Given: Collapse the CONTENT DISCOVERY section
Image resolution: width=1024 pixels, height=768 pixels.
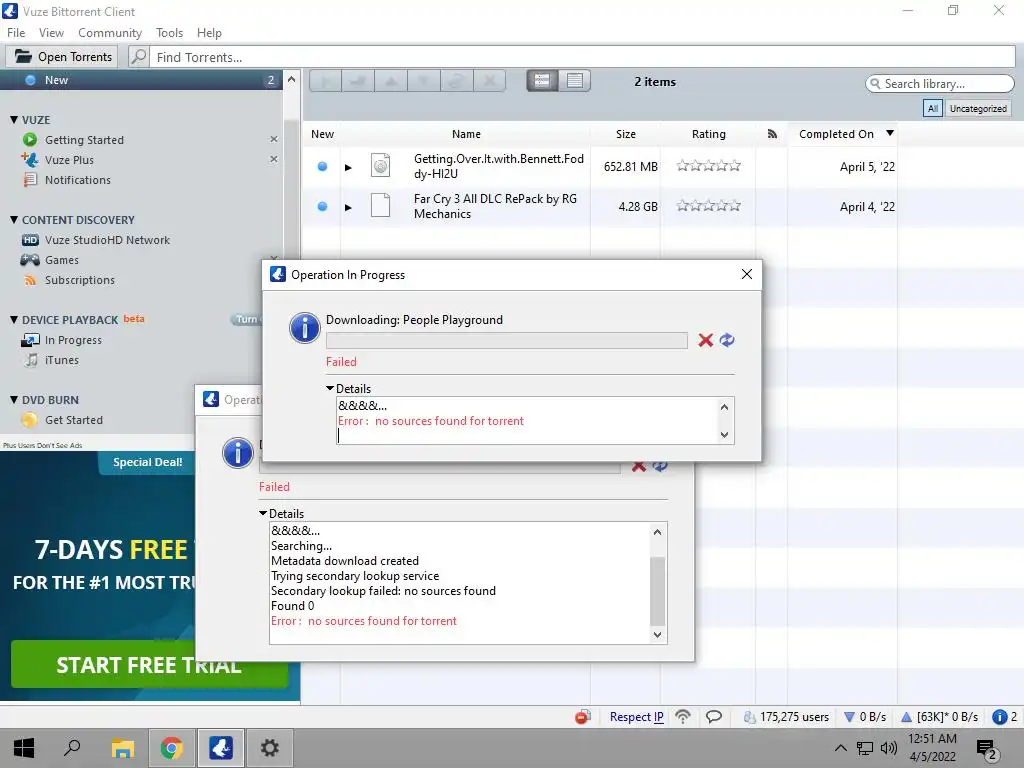Looking at the screenshot, I should pyautogui.click(x=14, y=219).
